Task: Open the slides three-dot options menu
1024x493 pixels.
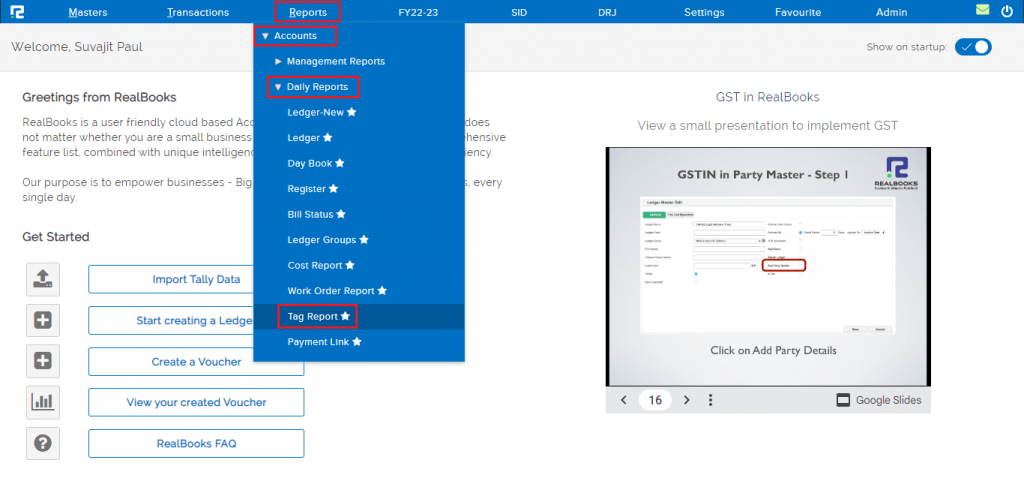Action: point(711,400)
